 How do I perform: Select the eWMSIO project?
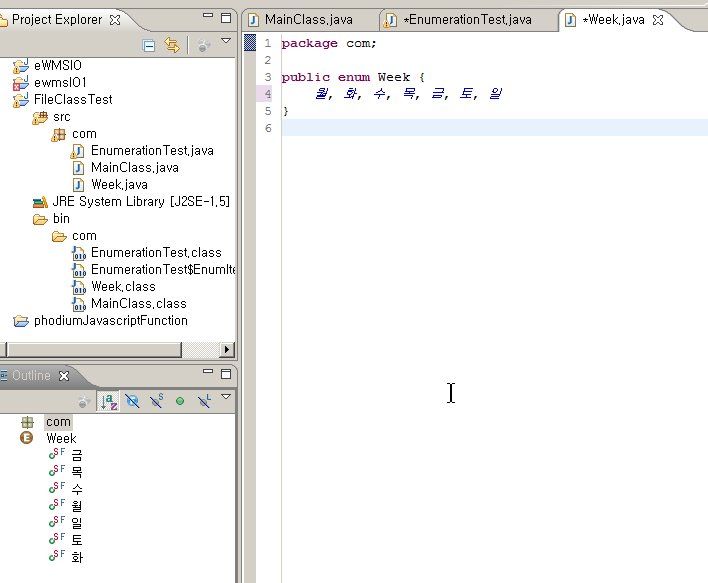click(58, 65)
